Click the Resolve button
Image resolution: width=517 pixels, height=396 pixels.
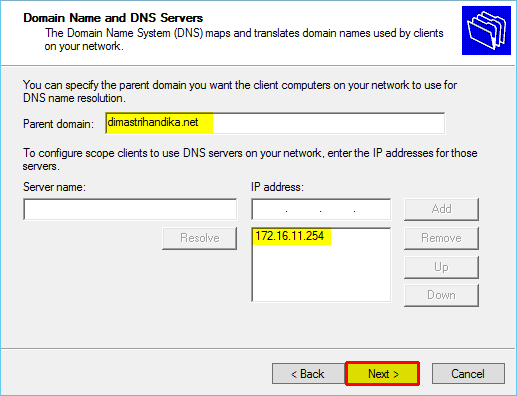tap(200, 238)
